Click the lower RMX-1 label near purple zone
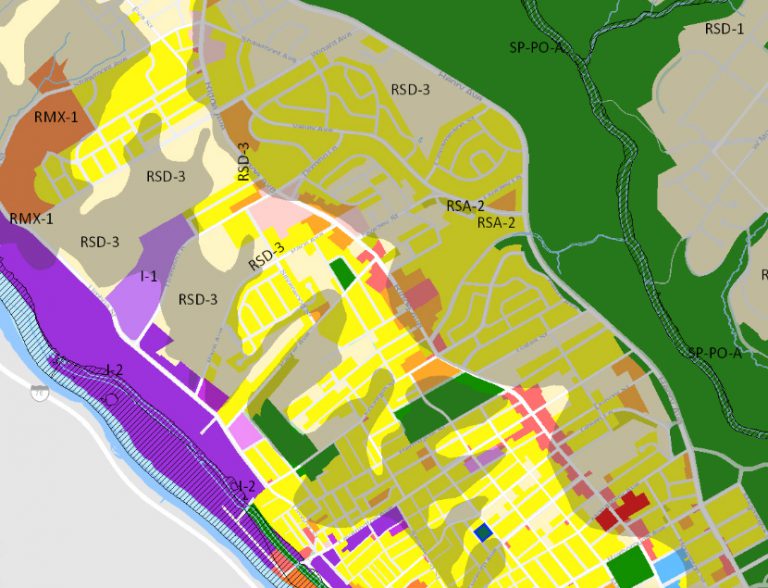 [x=32, y=218]
